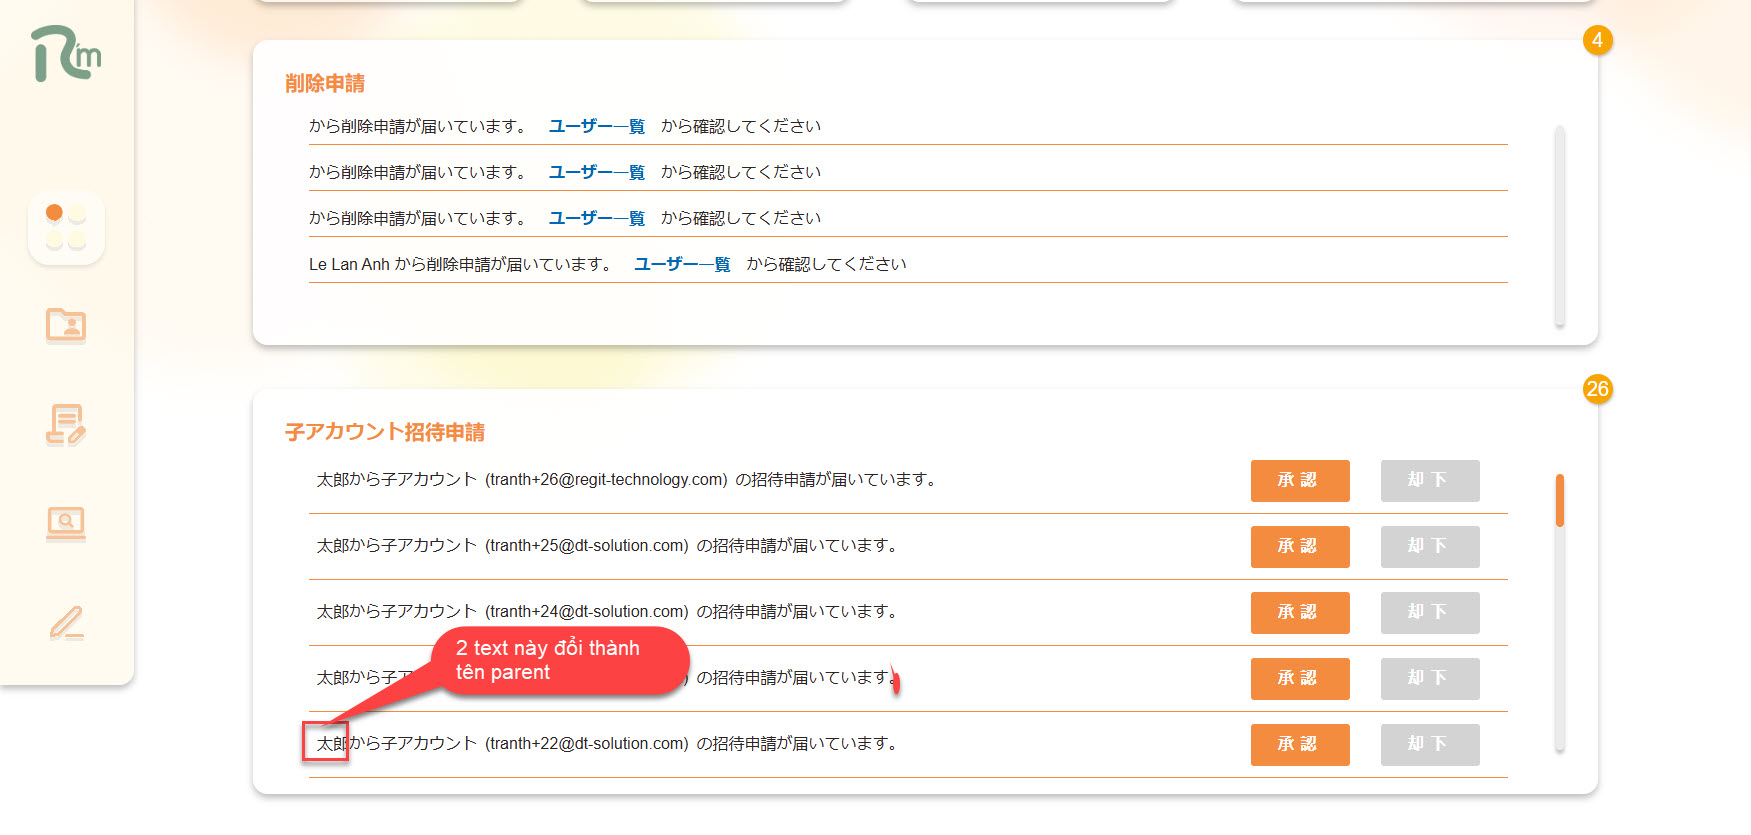Screen dimensions: 1751x835
Task: Click the scrollbar in the 削除申請 panel
Action: click(1559, 226)
